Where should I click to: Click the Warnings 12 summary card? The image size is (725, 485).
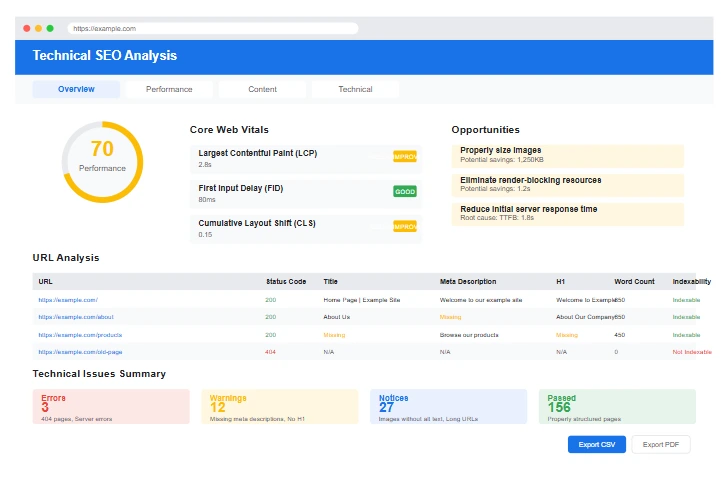tap(280, 406)
